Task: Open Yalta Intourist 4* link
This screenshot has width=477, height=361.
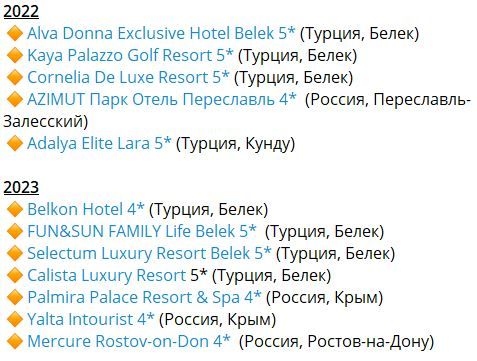Action: pyautogui.click(x=91, y=319)
